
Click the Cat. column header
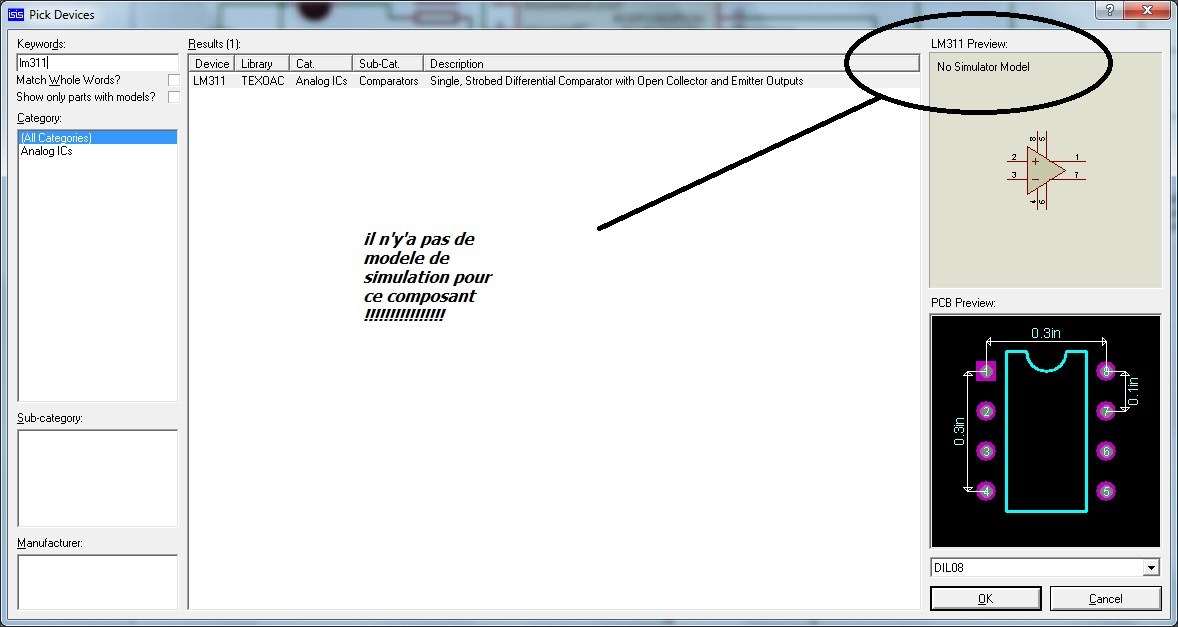pyautogui.click(x=321, y=64)
